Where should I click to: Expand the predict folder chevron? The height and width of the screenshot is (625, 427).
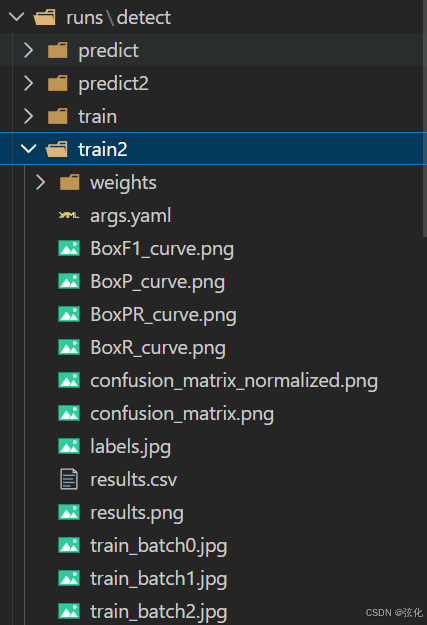[28, 50]
